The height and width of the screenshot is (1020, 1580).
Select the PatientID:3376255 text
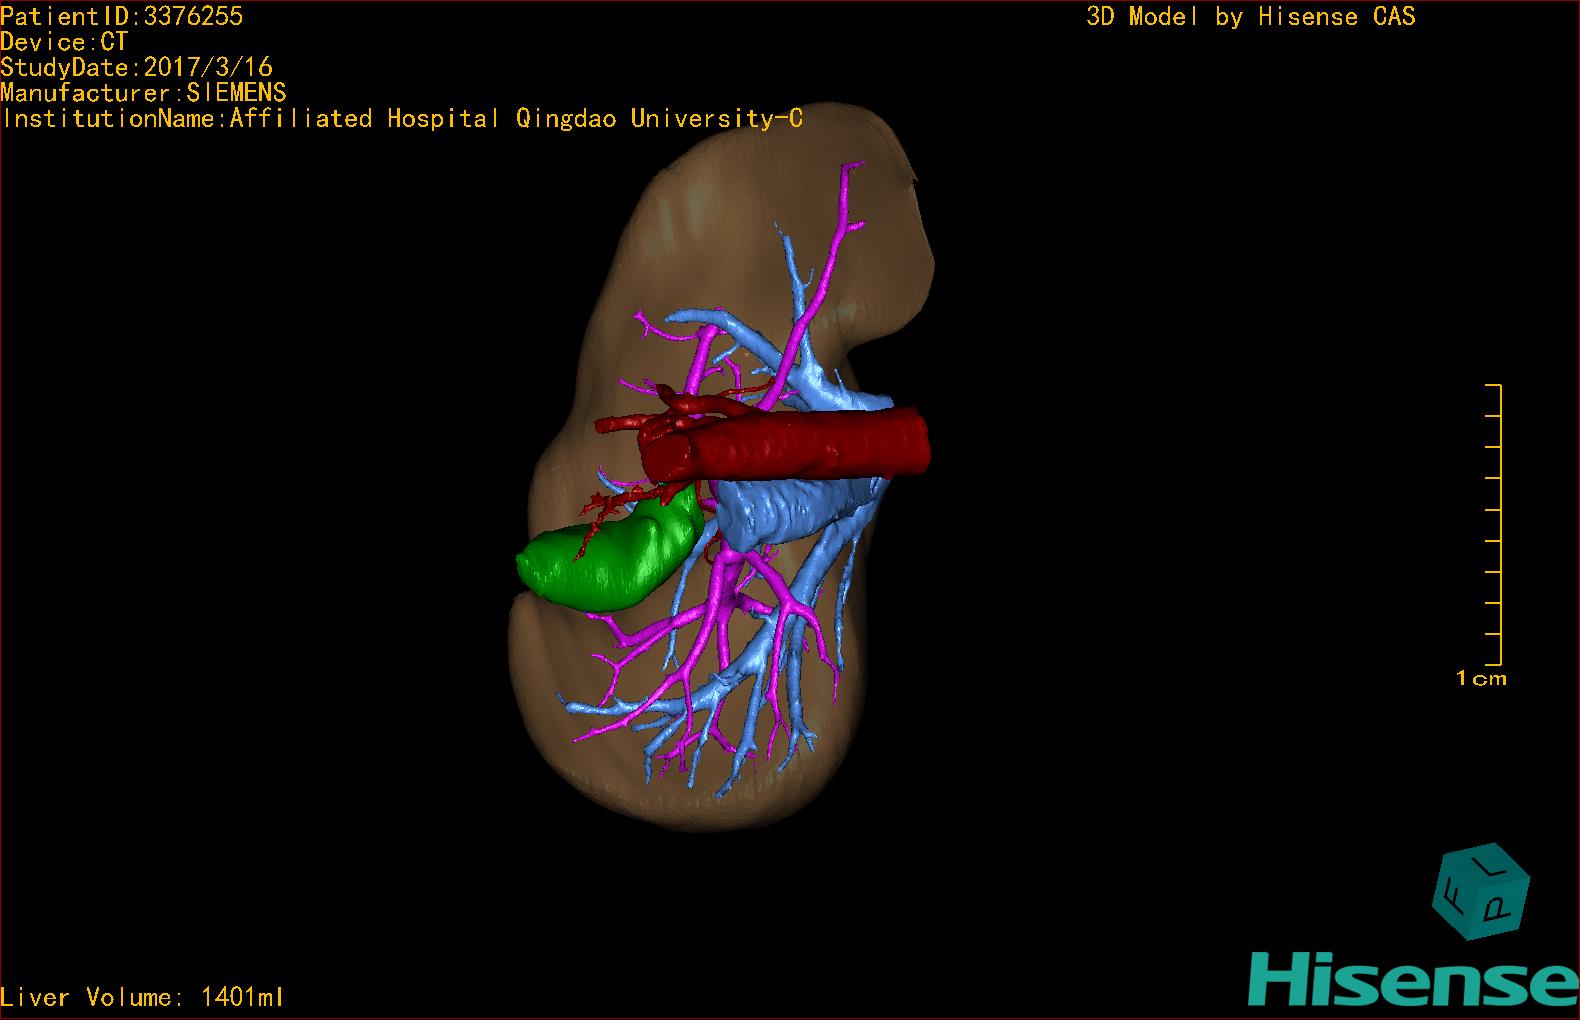click(x=121, y=16)
